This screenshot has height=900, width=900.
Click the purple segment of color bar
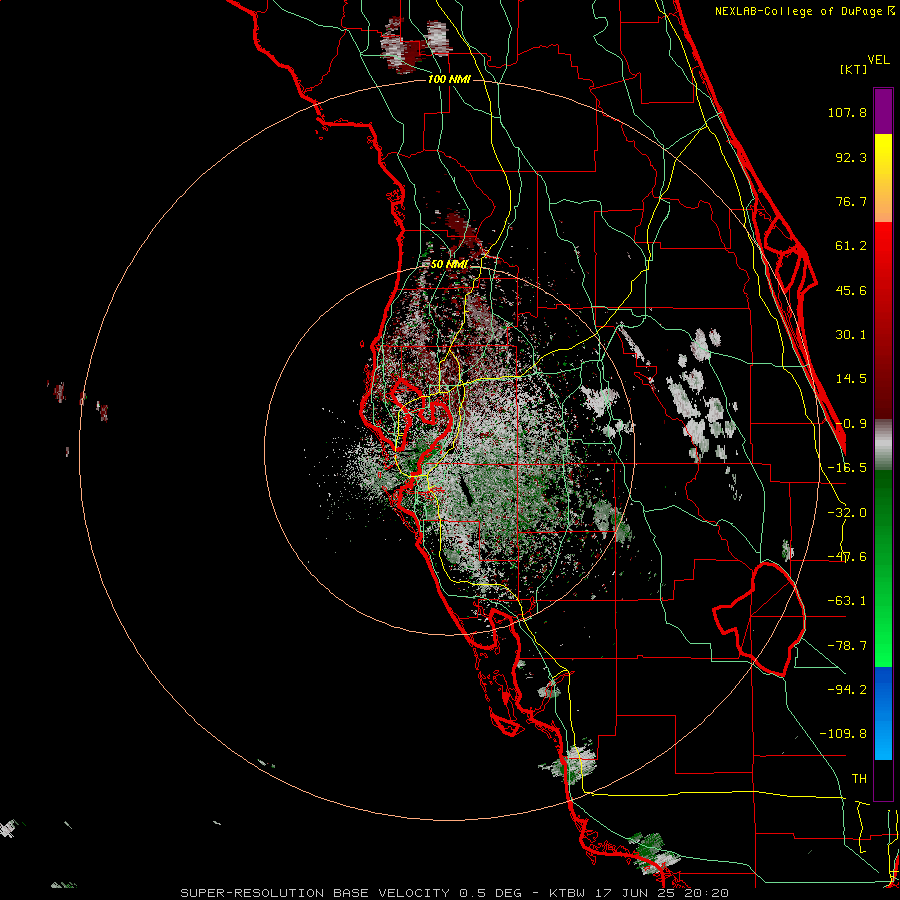883,111
